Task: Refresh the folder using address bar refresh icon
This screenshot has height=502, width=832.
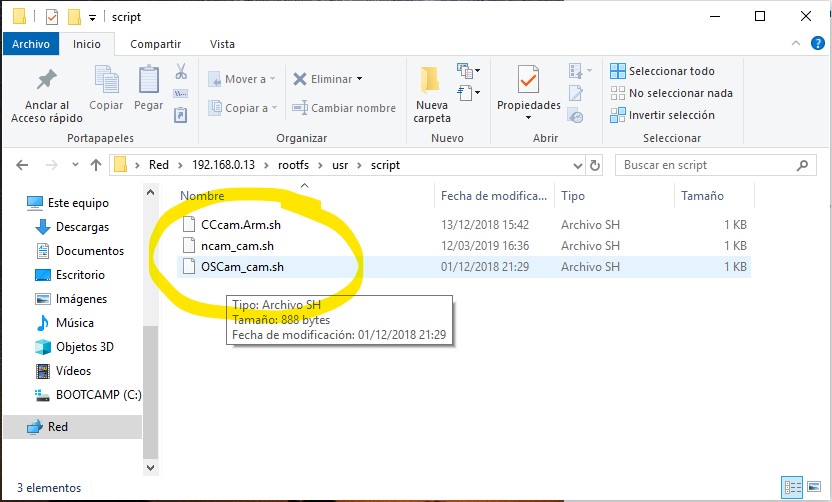Action: coord(595,165)
